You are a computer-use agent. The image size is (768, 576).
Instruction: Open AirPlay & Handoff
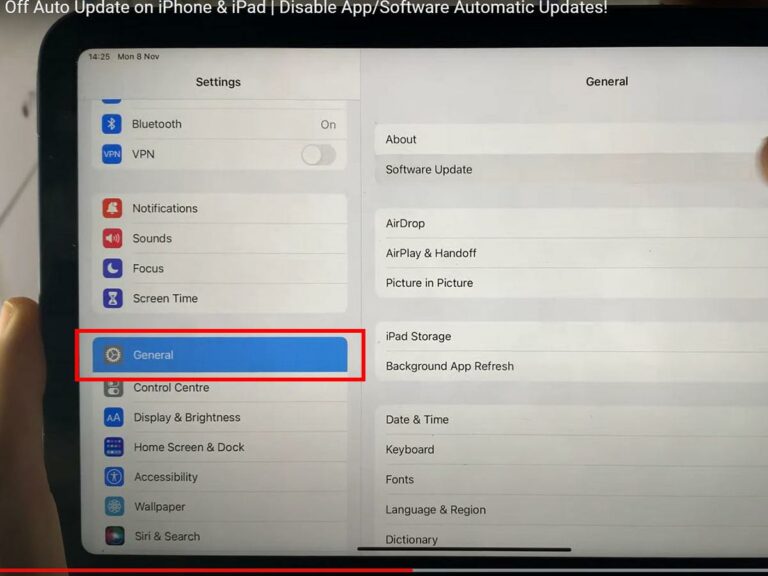(571, 253)
